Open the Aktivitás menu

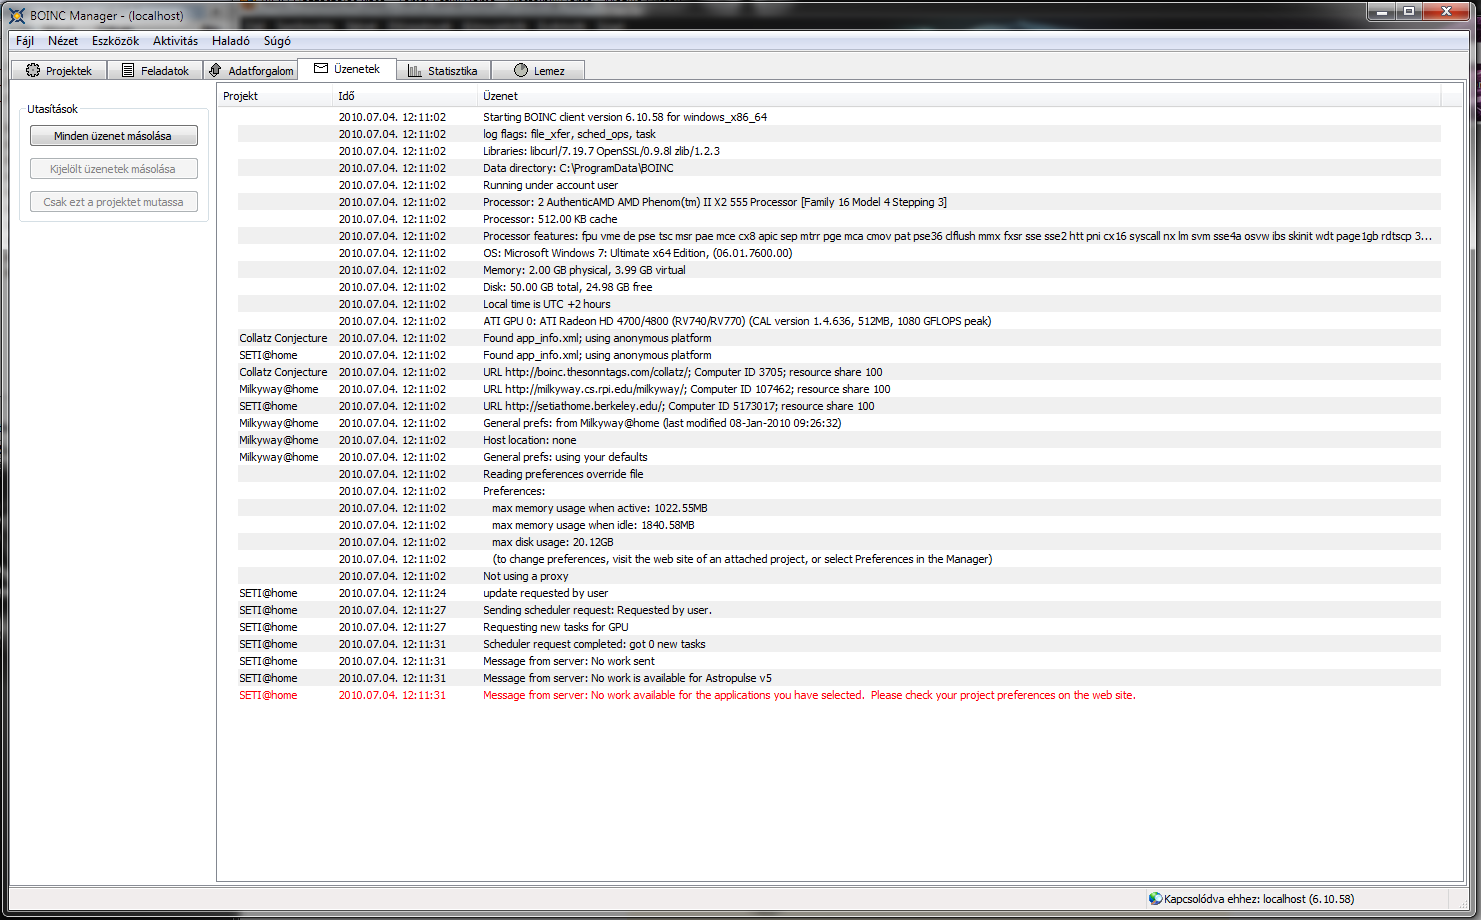click(175, 41)
